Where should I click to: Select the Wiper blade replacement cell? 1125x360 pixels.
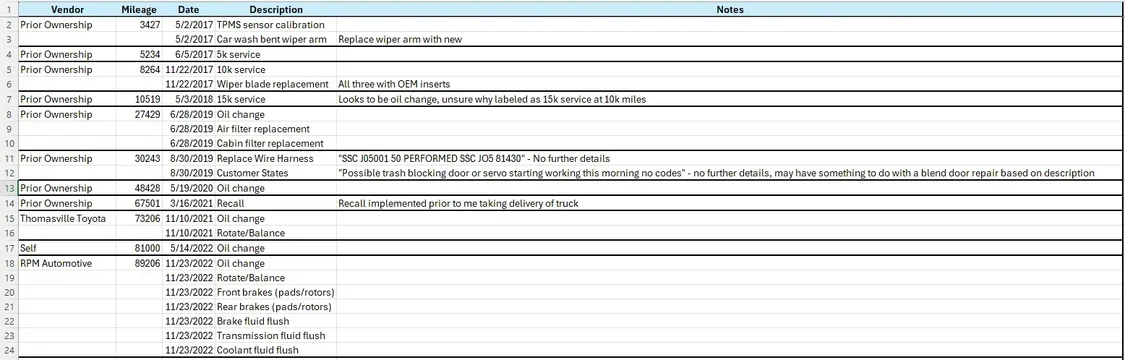point(276,84)
